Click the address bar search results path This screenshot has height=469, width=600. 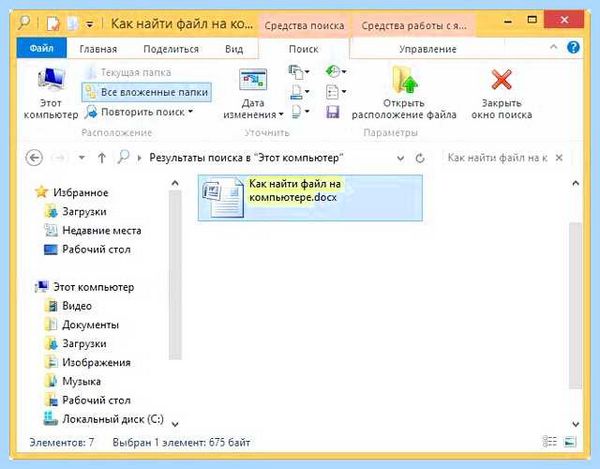(x=246, y=158)
